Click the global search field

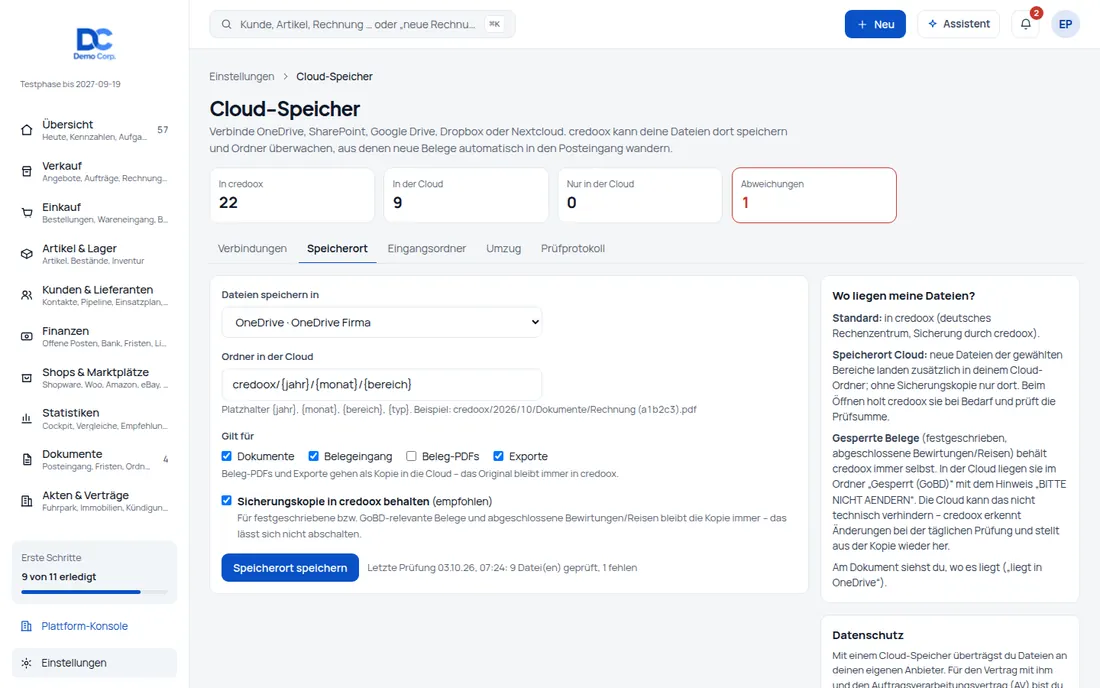point(362,24)
